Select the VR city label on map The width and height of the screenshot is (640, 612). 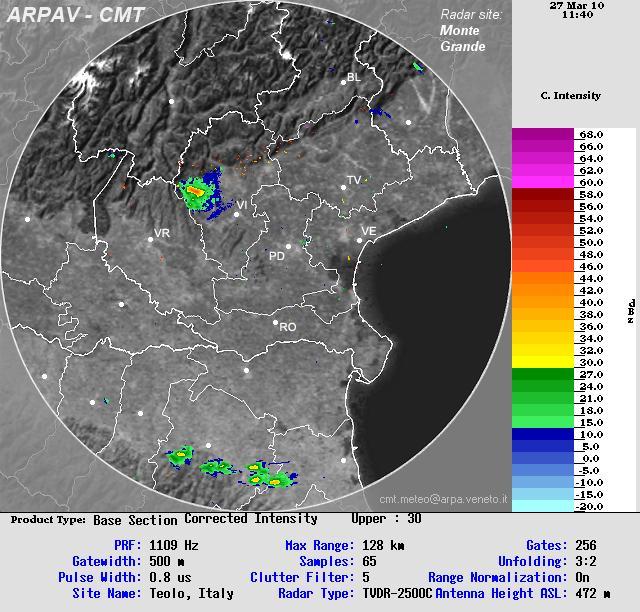click(161, 234)
